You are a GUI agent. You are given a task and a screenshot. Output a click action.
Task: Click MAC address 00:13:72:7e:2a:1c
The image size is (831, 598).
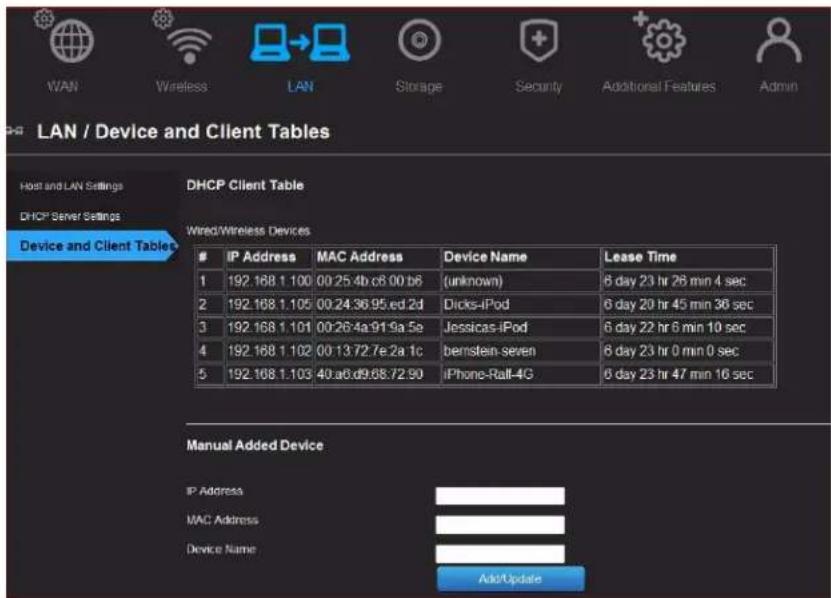[x=370, y=351]
